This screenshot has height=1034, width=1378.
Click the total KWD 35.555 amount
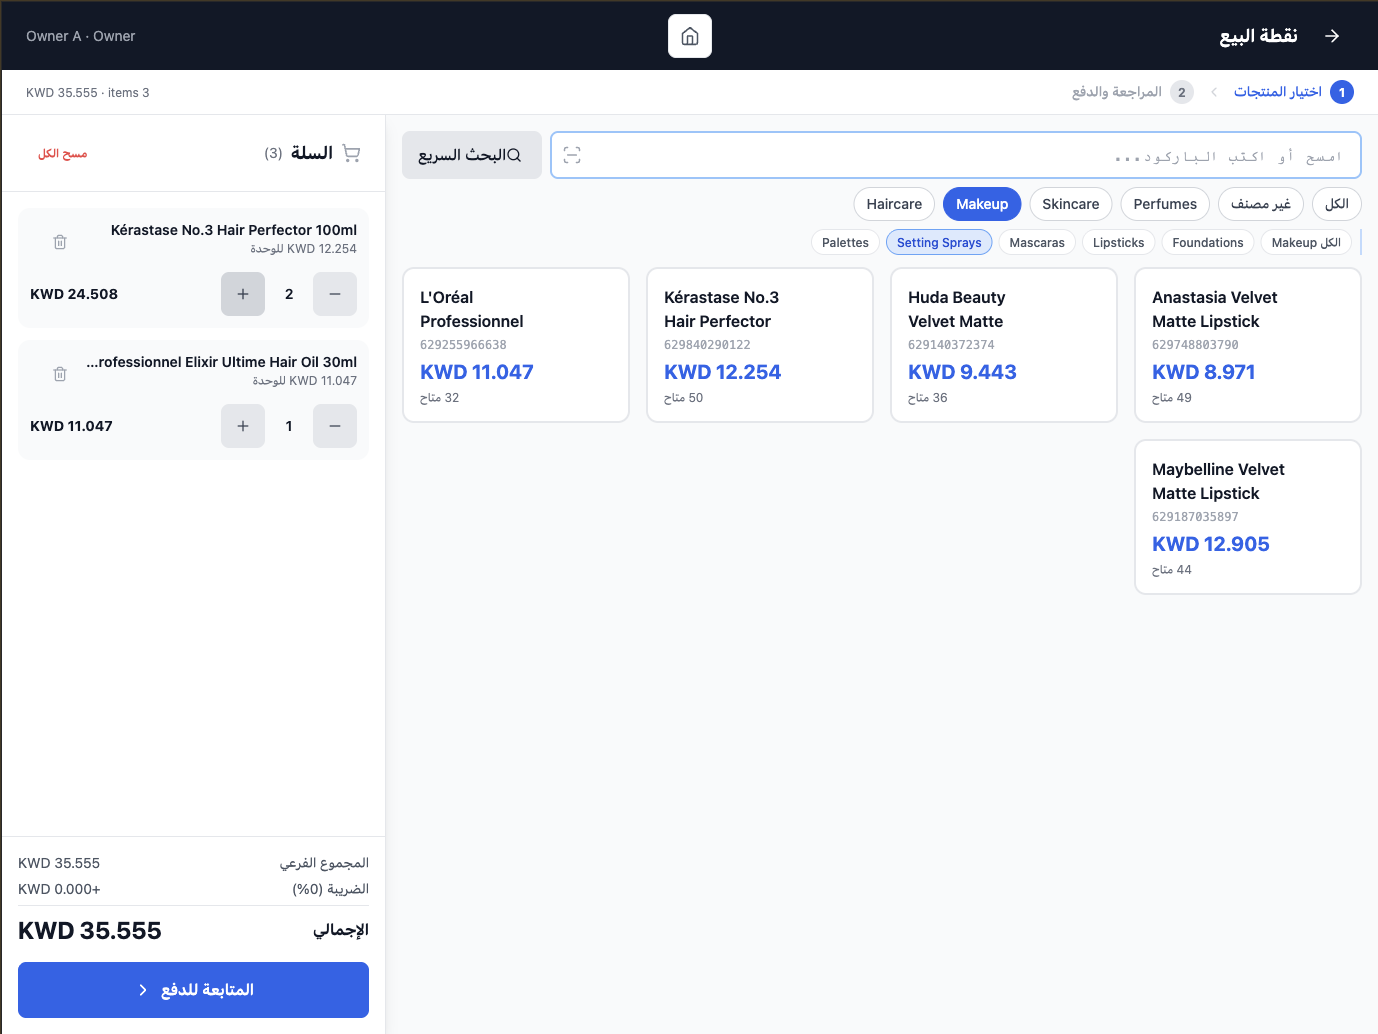(90, 931)
